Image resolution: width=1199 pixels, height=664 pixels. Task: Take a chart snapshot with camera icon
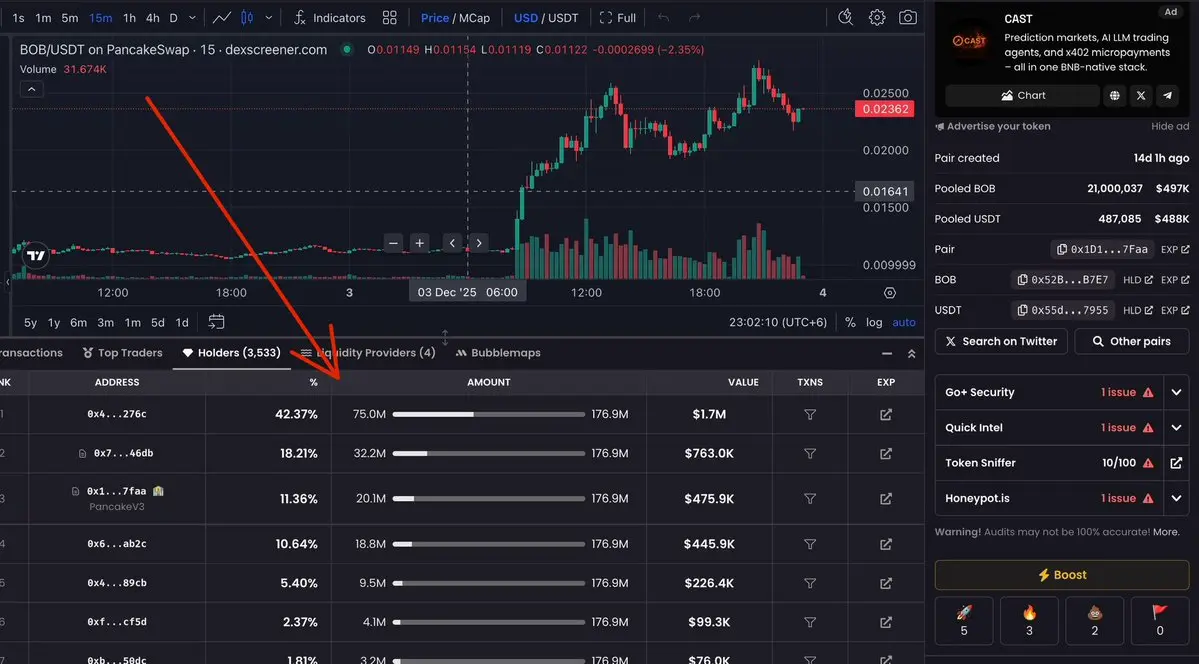(x=908, y=18)
